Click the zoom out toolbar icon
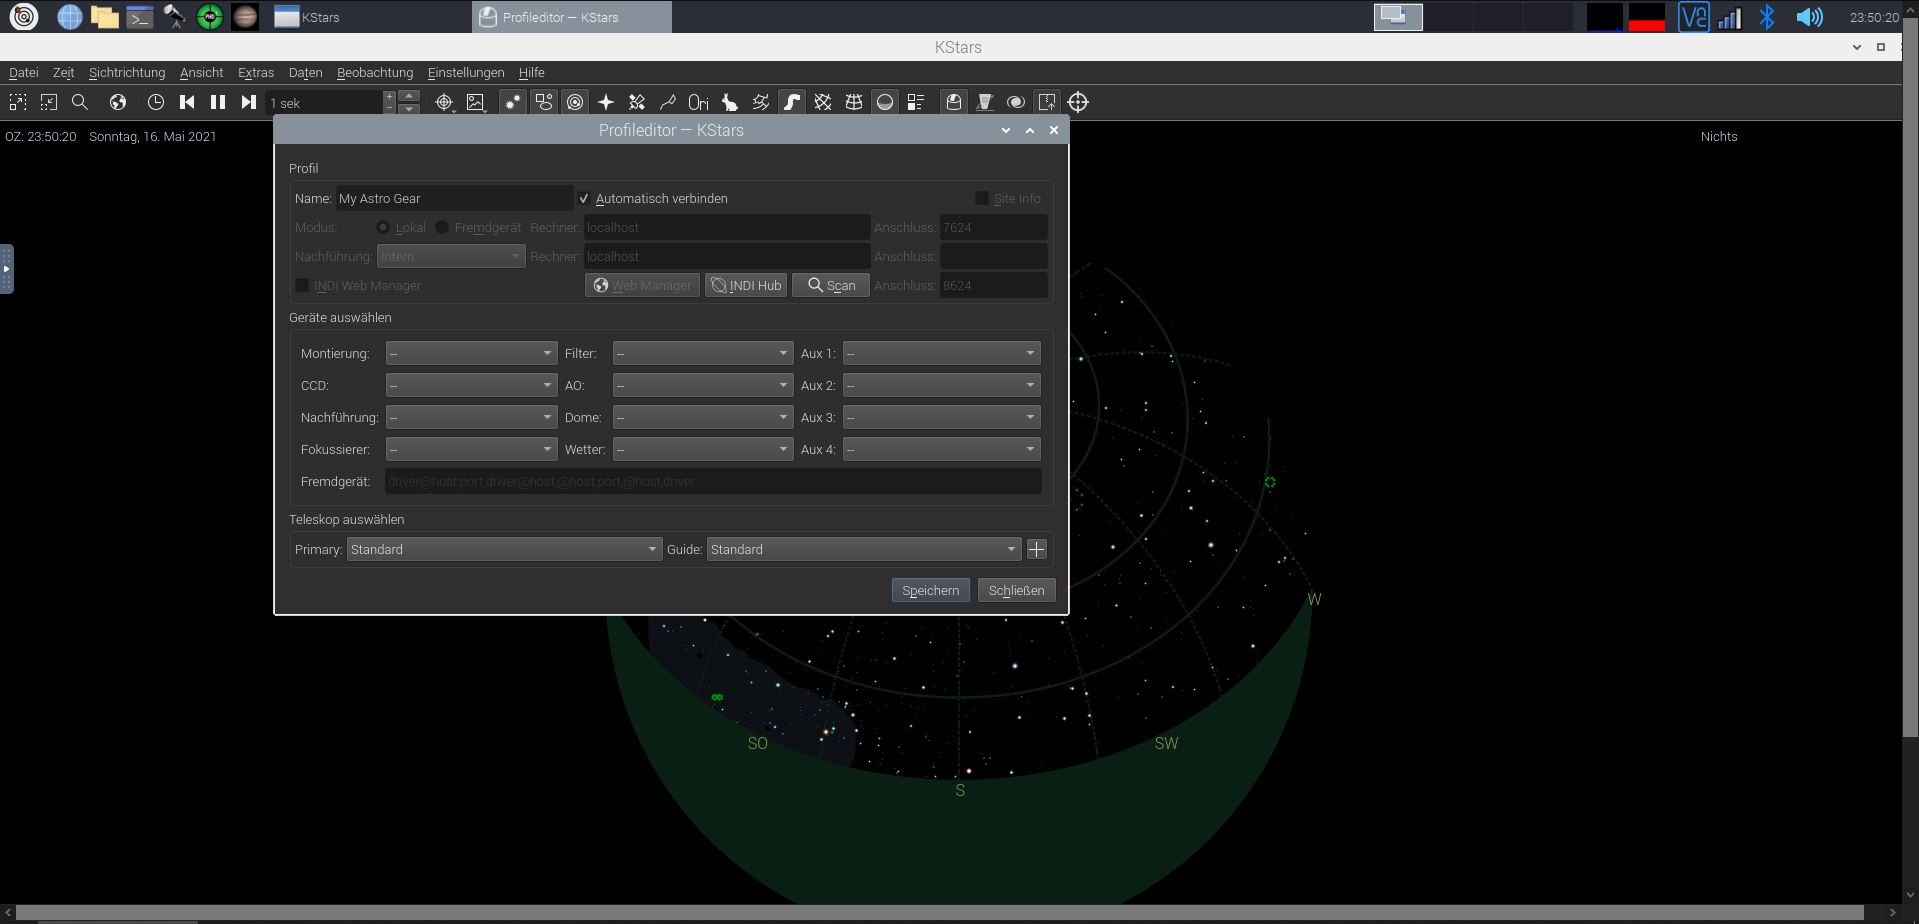 click(49, 102)
